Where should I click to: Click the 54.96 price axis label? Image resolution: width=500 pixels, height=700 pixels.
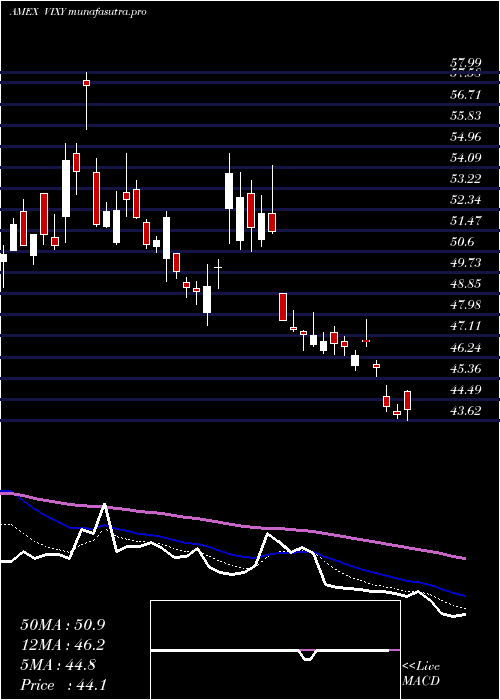[466, 137]
